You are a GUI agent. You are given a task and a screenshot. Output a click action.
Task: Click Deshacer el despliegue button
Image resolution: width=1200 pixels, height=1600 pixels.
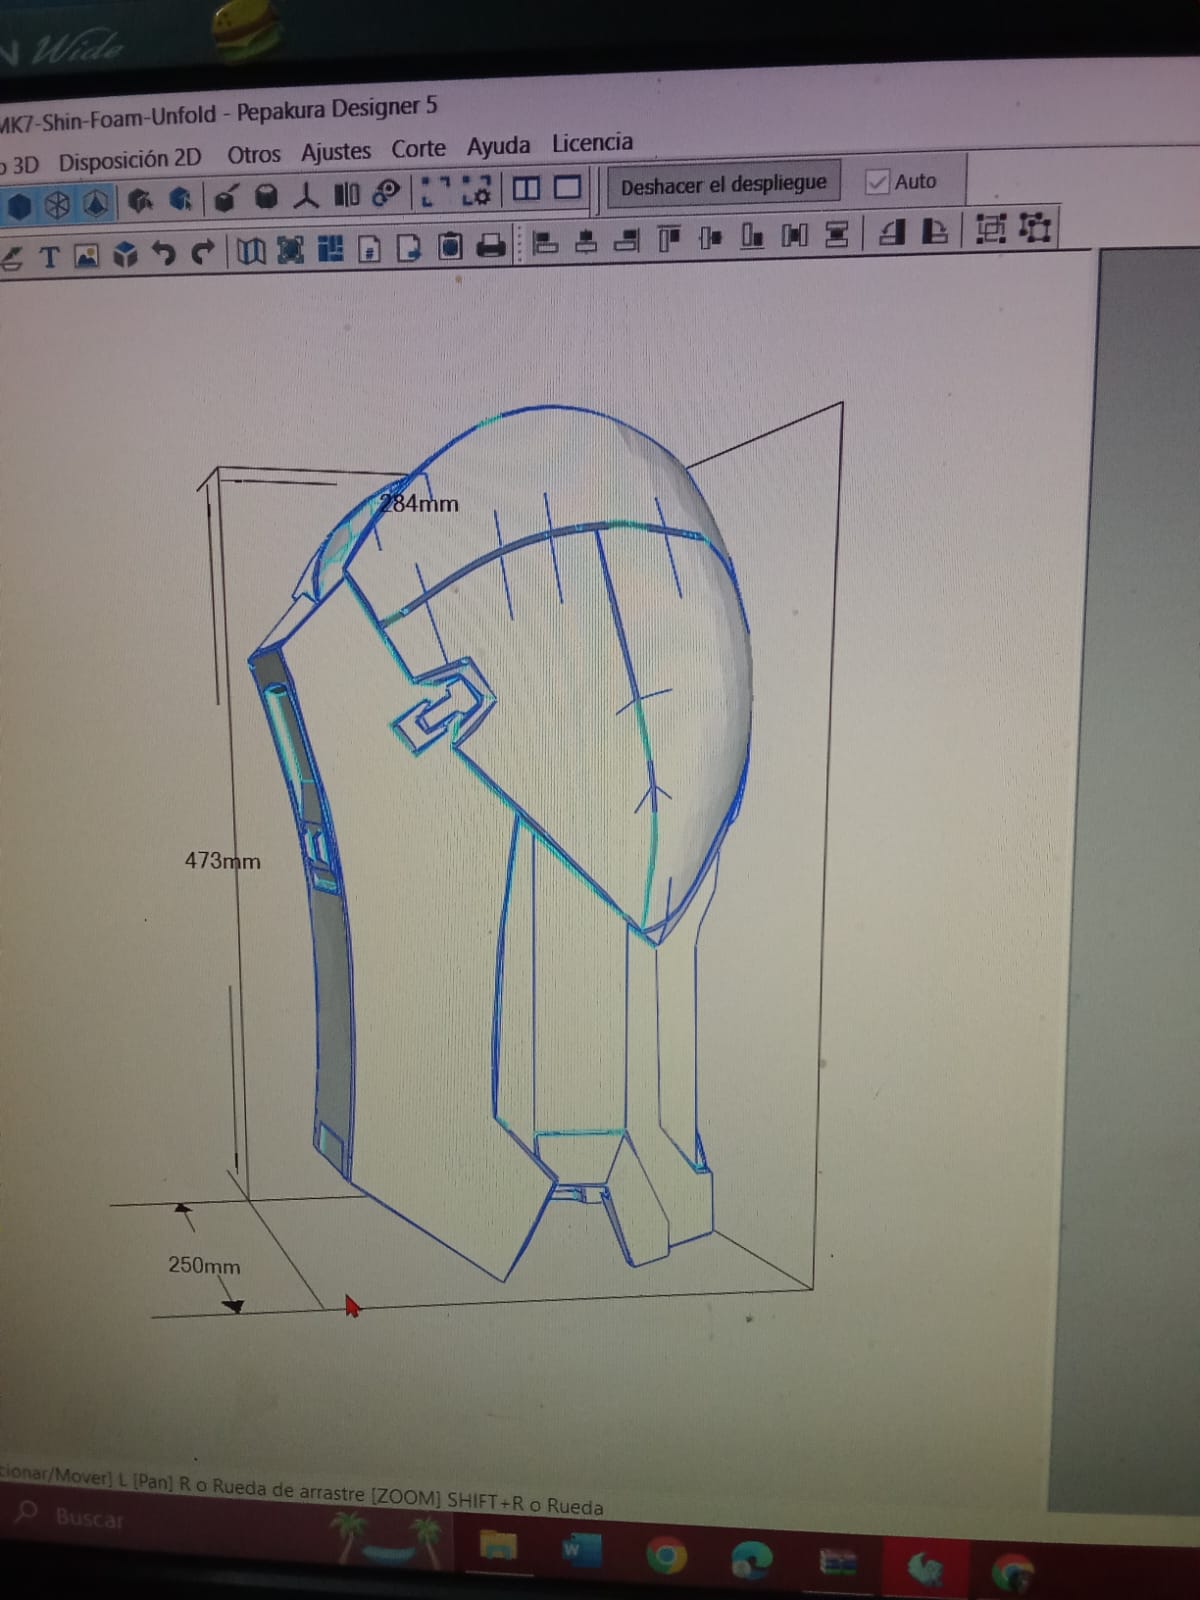[724, 185]
